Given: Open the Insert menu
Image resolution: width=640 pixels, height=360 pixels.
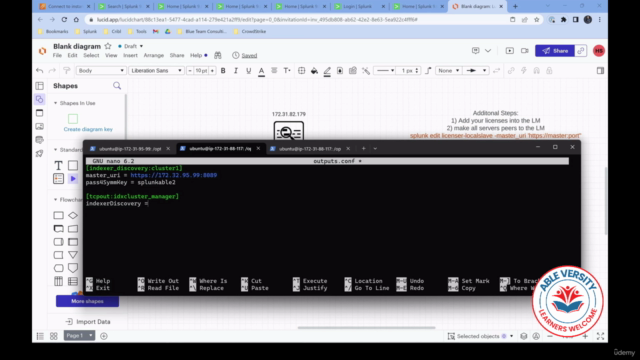Looking at the screenshot, I should [130, 55].
